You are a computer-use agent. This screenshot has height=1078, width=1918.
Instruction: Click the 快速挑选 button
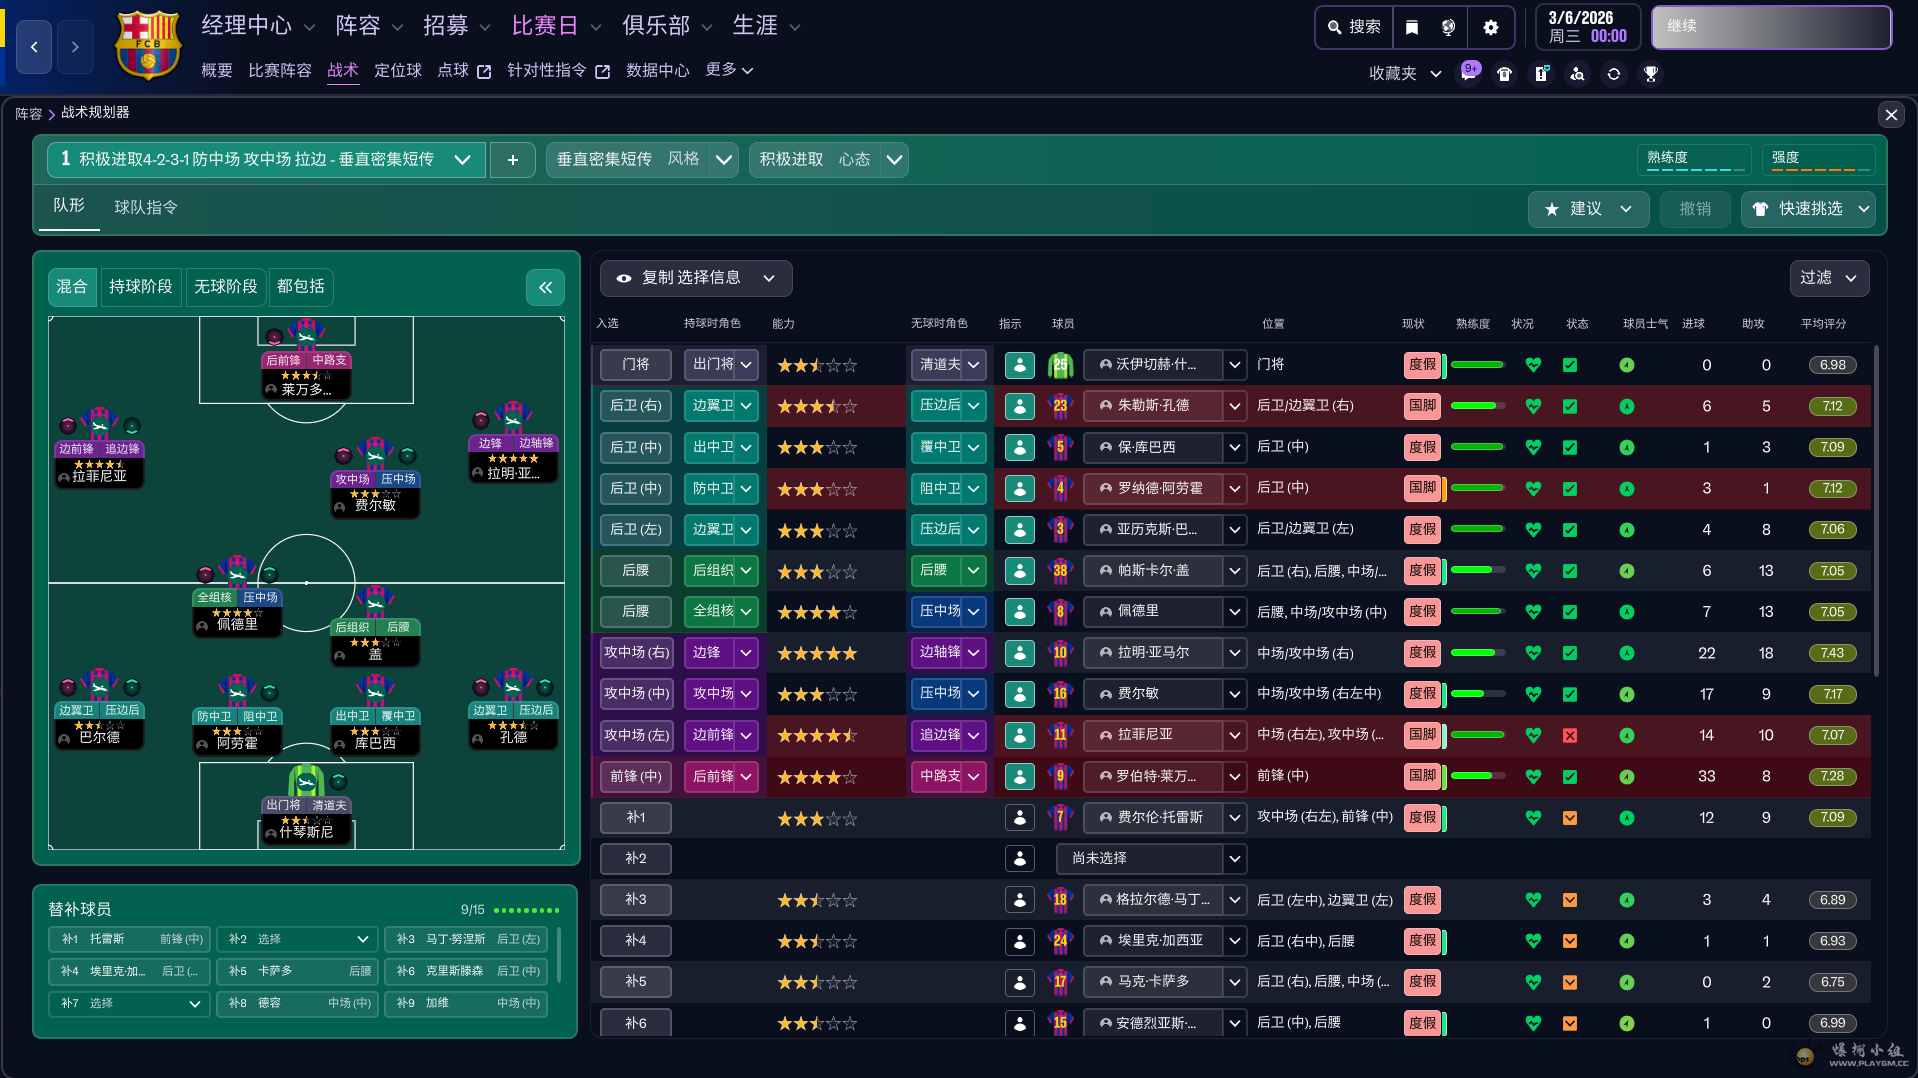1809,209
